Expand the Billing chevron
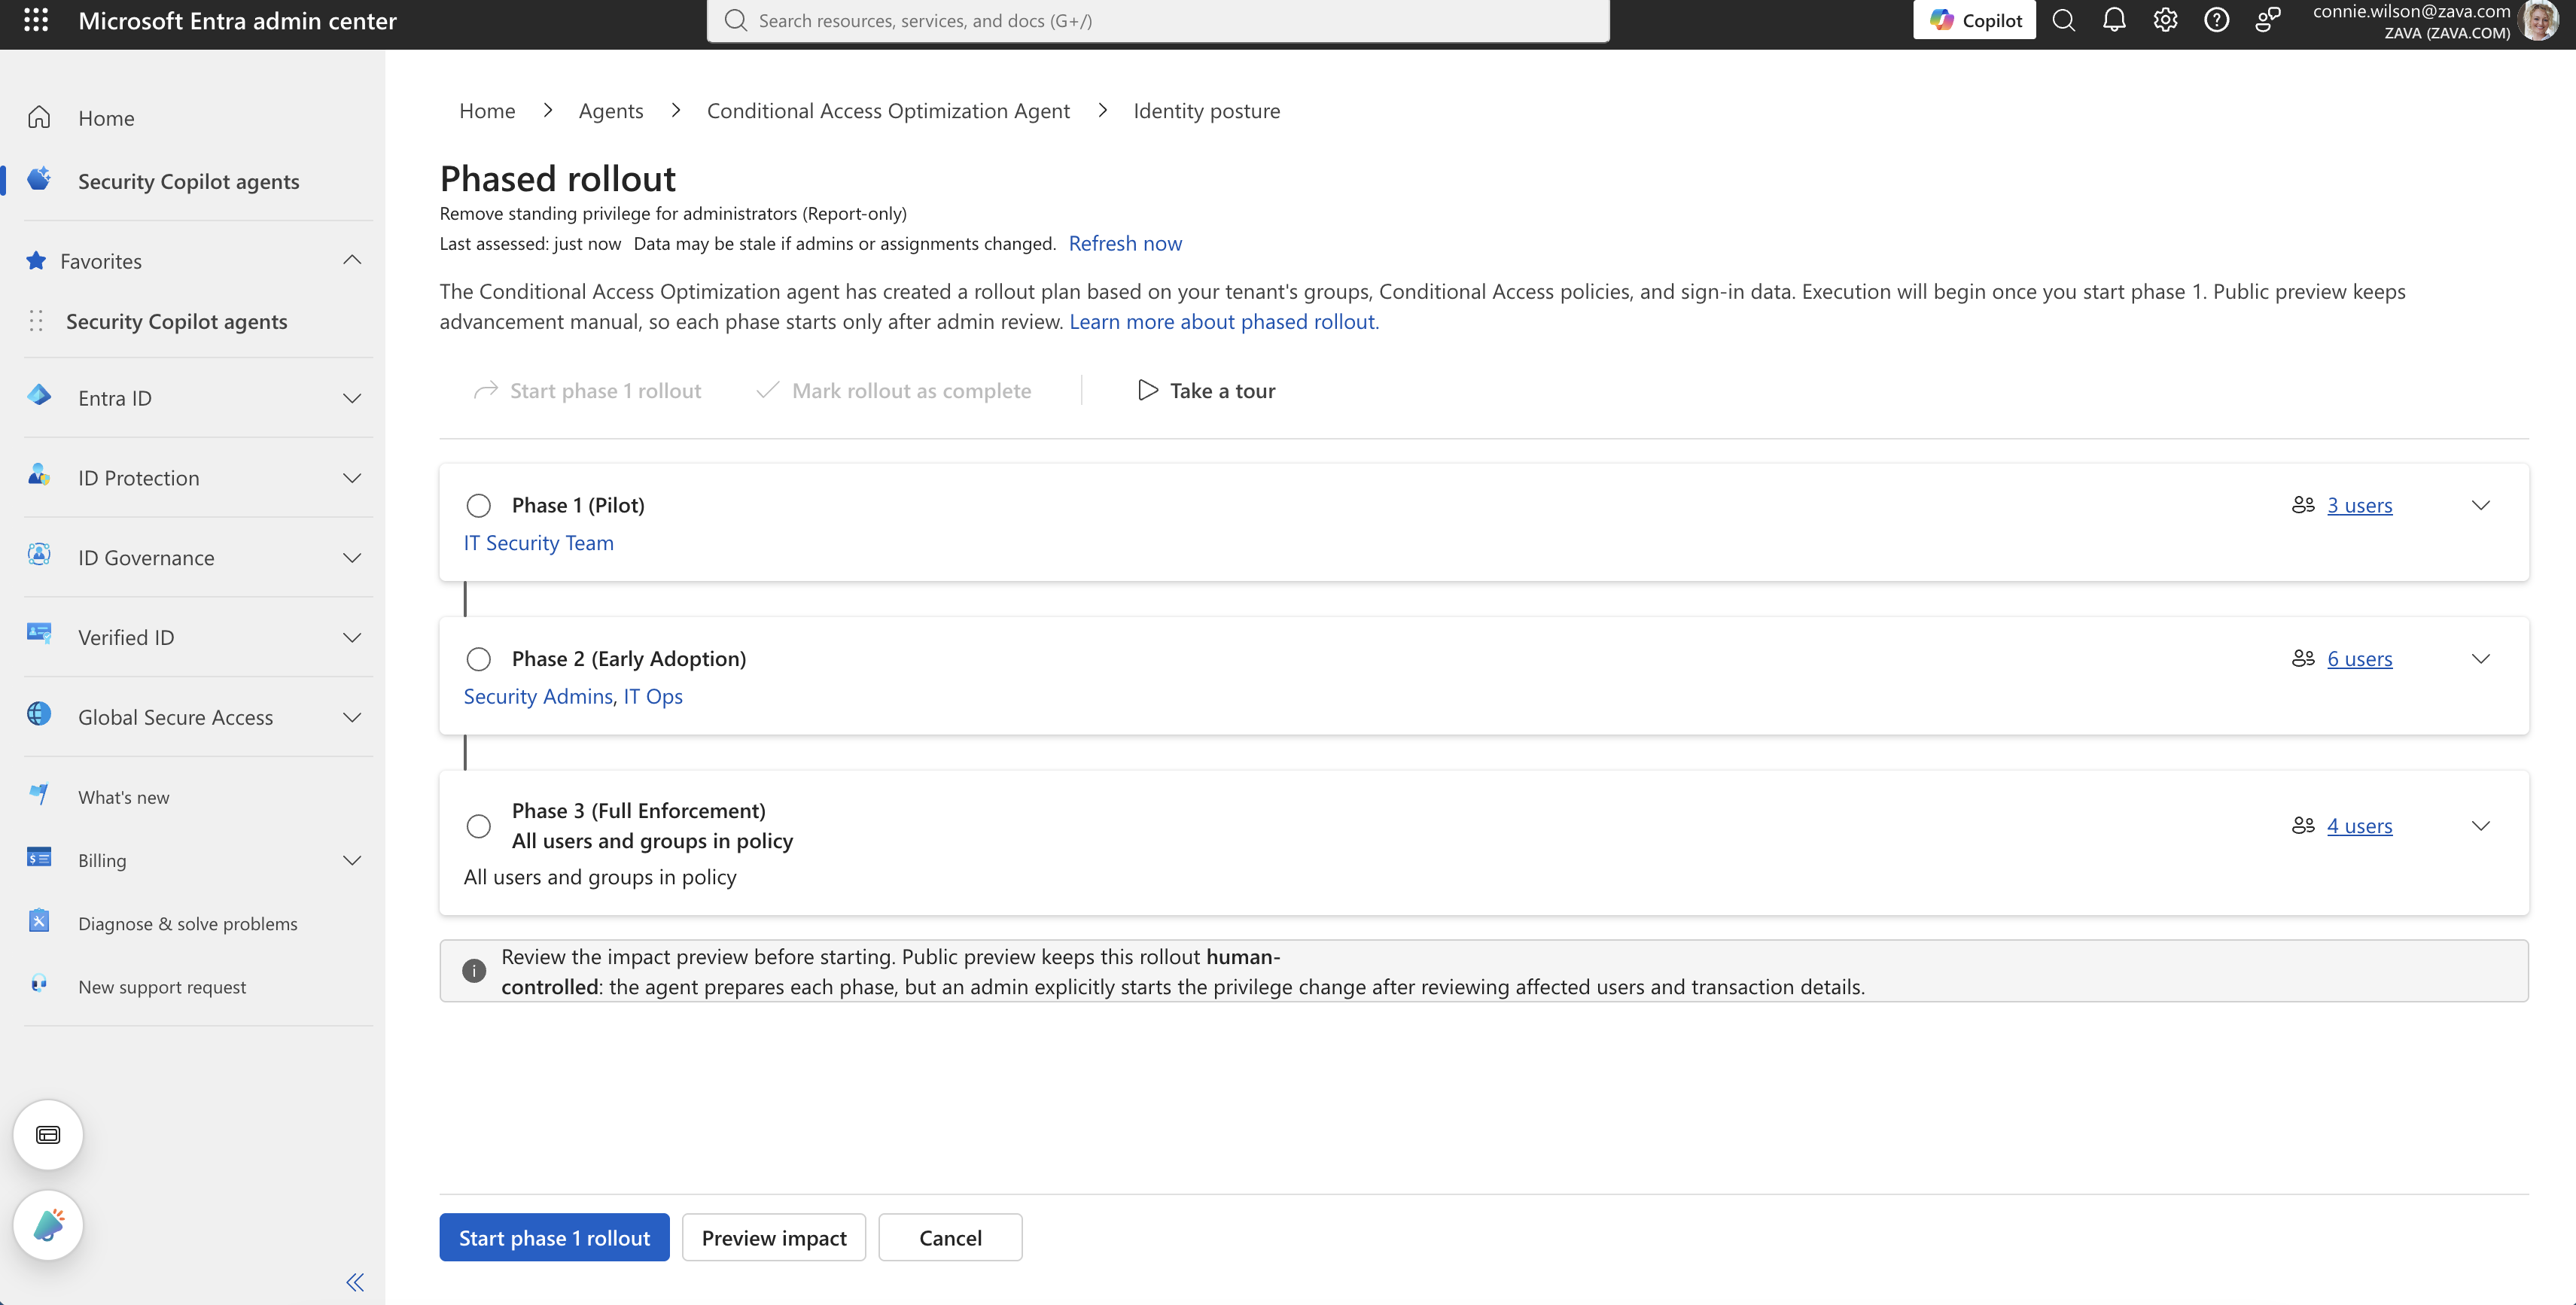 (x=352, y=861)
